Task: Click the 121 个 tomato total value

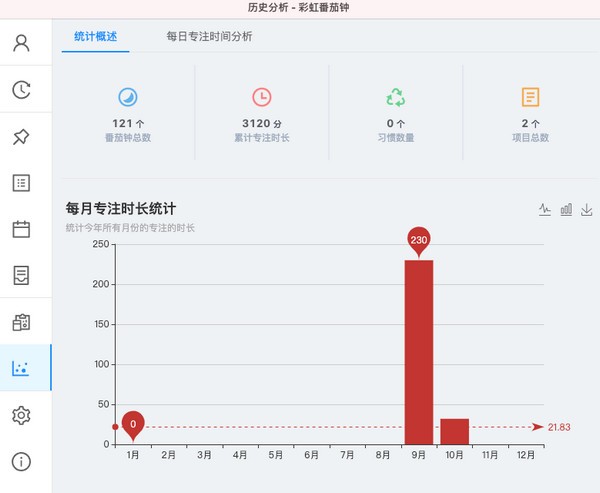Action: [128, 124]
